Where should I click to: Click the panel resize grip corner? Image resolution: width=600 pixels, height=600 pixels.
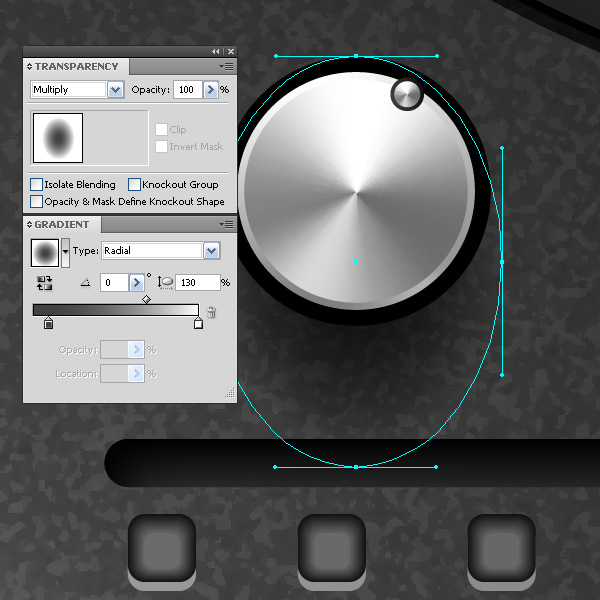[x=230, y=393]
